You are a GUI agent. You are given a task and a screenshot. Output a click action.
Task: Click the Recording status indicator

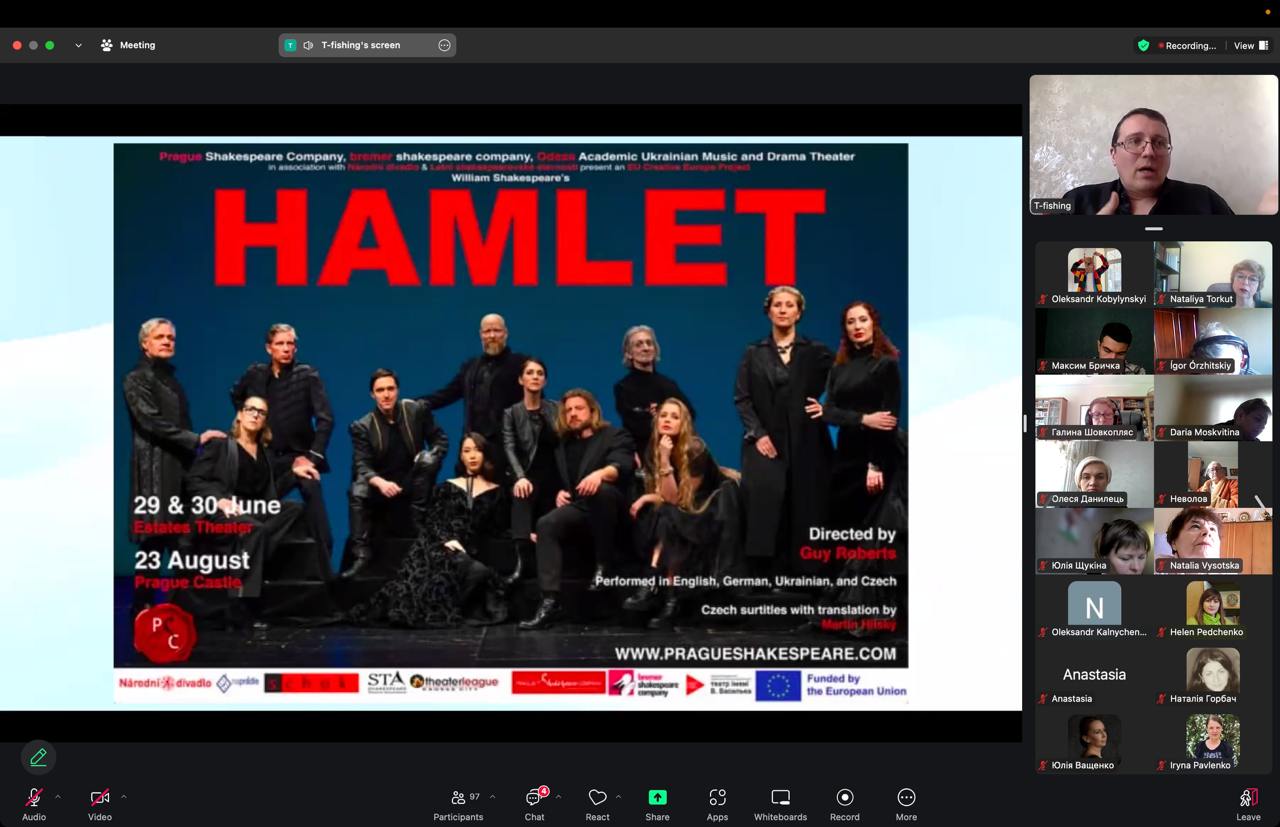tap(1188, 45)
